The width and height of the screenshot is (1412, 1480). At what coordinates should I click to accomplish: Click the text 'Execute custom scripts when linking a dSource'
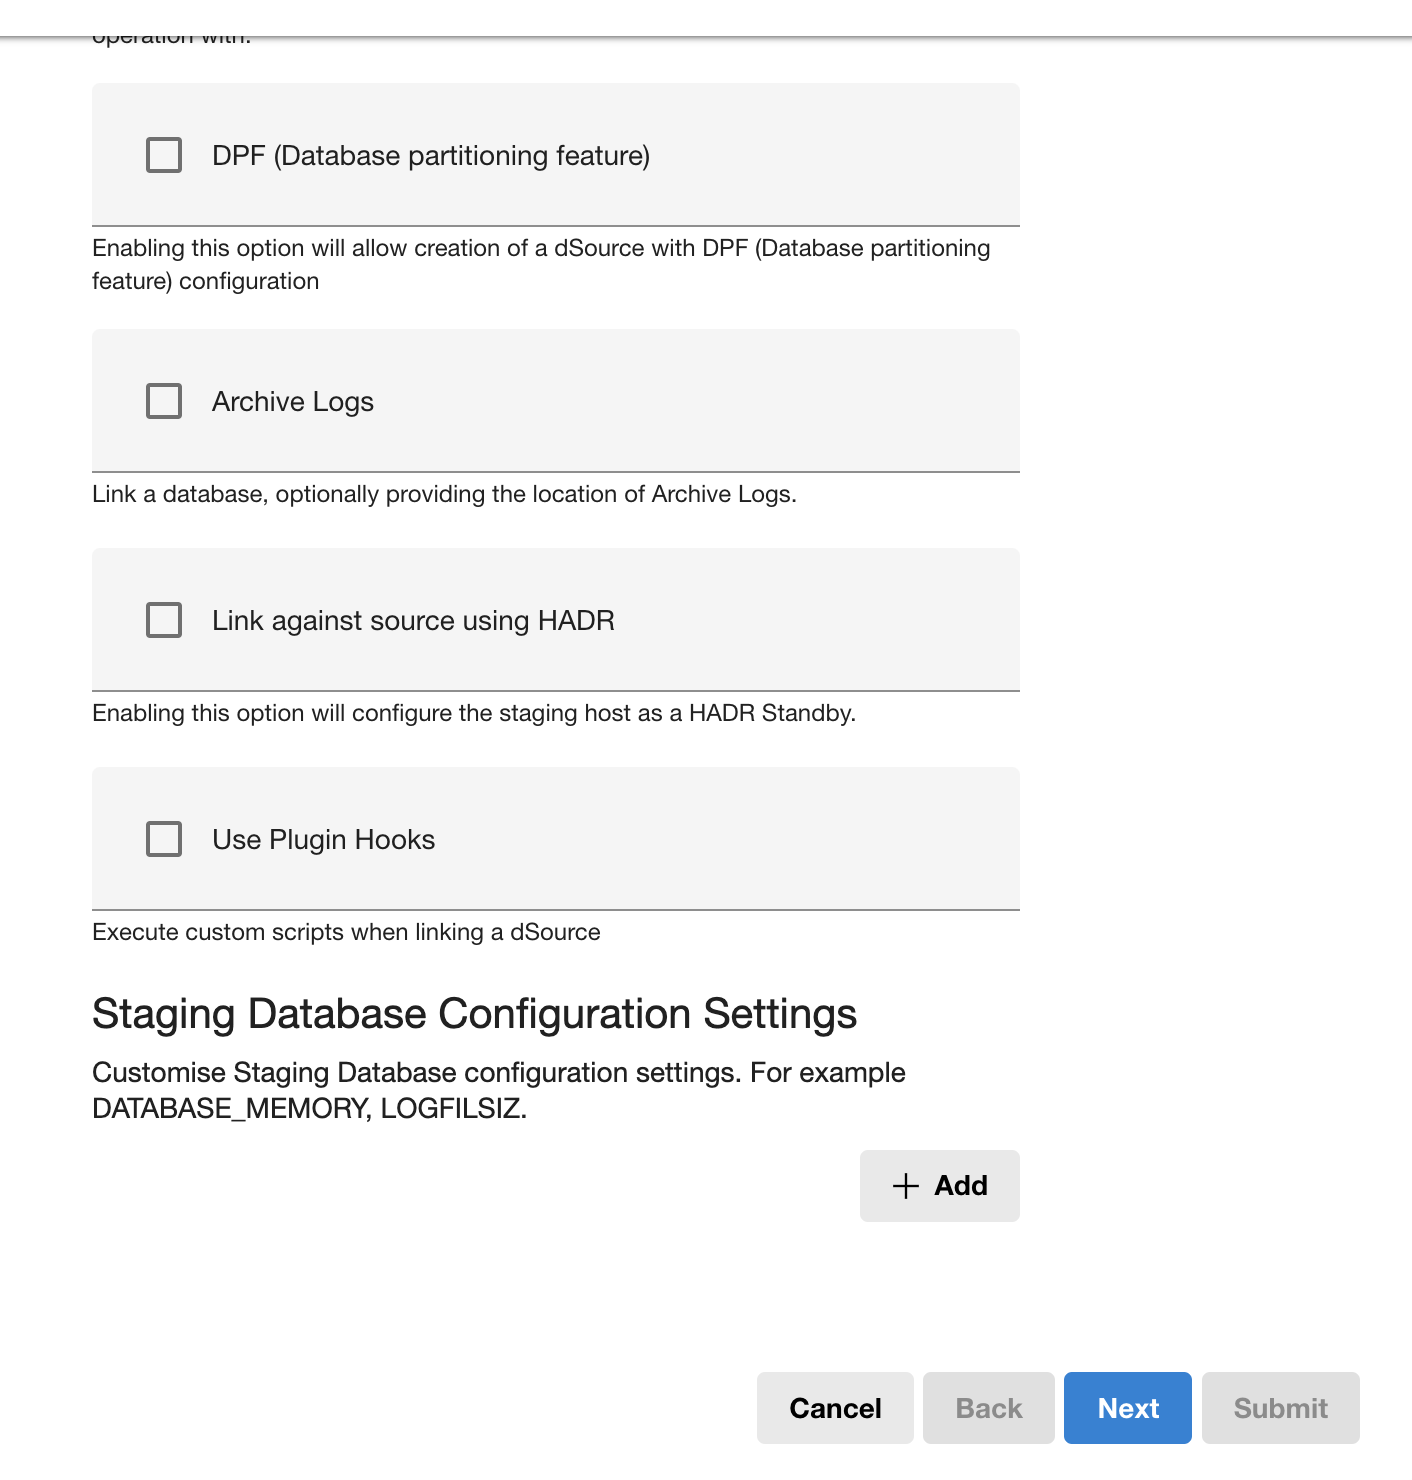(346, 932)
